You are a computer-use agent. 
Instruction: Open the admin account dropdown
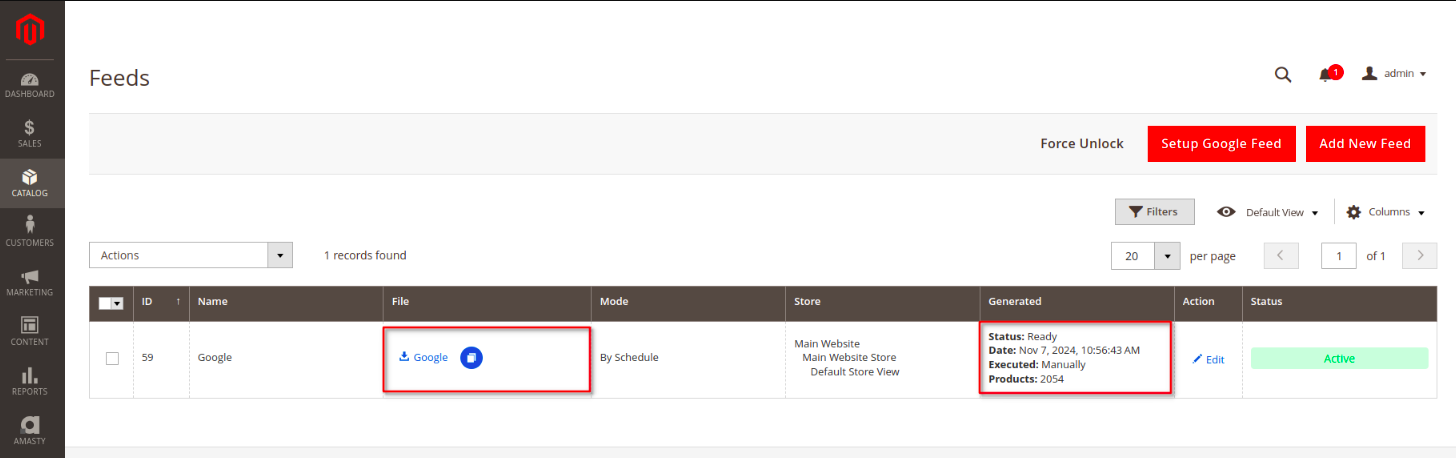pos(1394,74)
